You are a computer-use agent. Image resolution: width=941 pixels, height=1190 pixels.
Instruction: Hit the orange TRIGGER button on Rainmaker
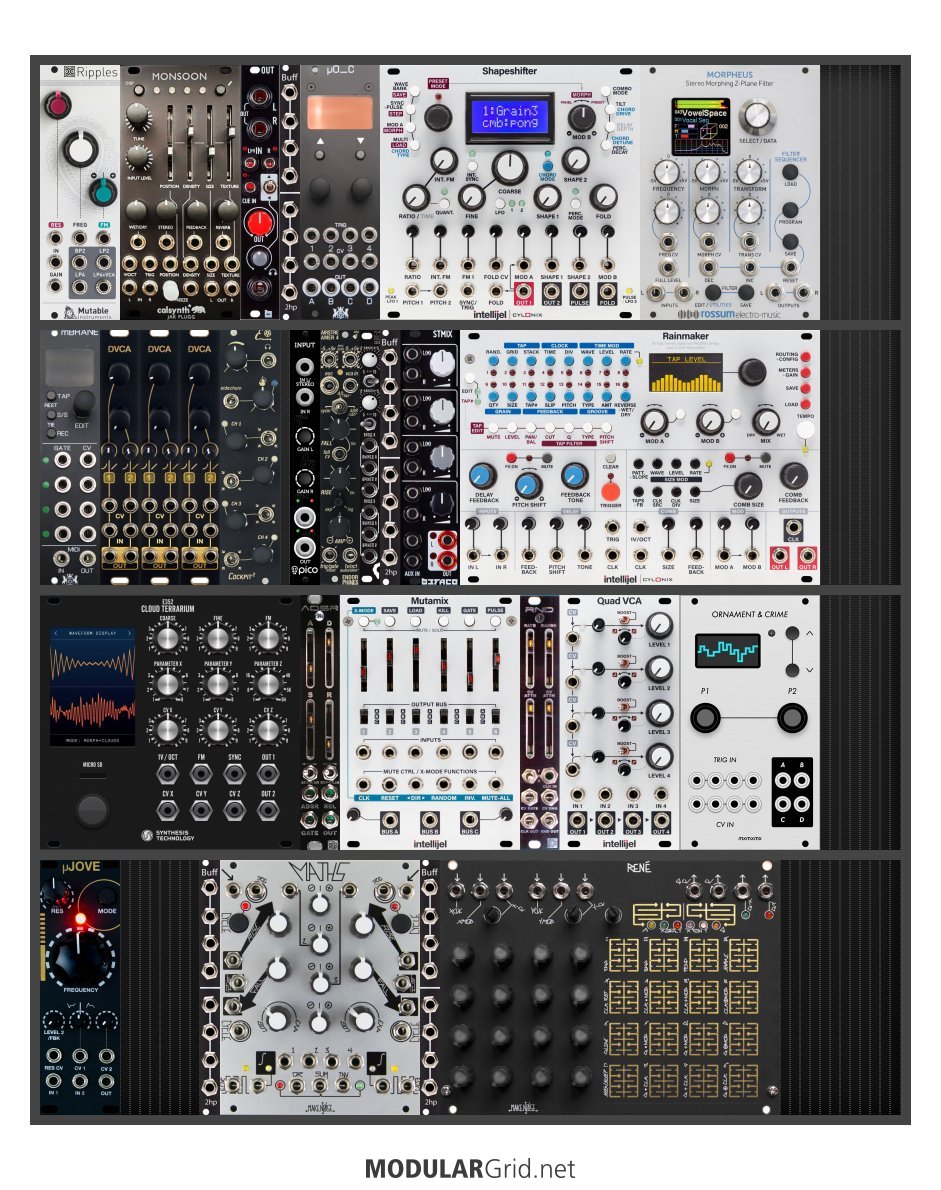pos(610,490)
